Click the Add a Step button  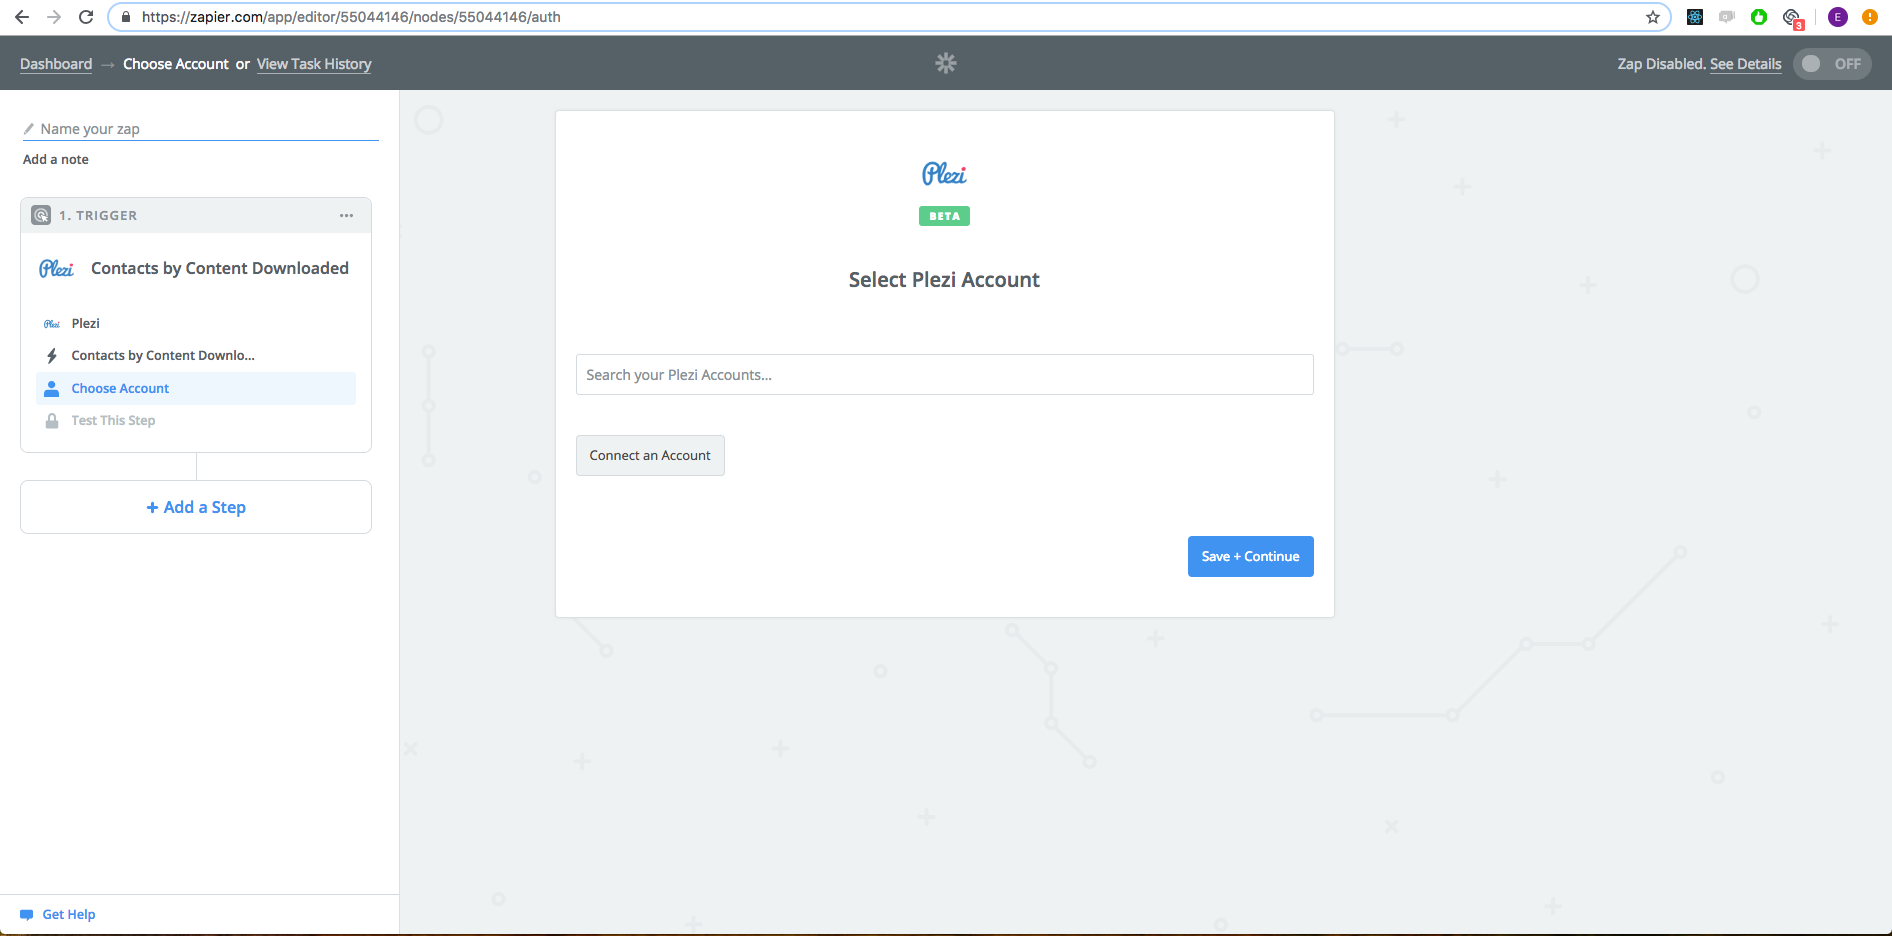(196, 507)
